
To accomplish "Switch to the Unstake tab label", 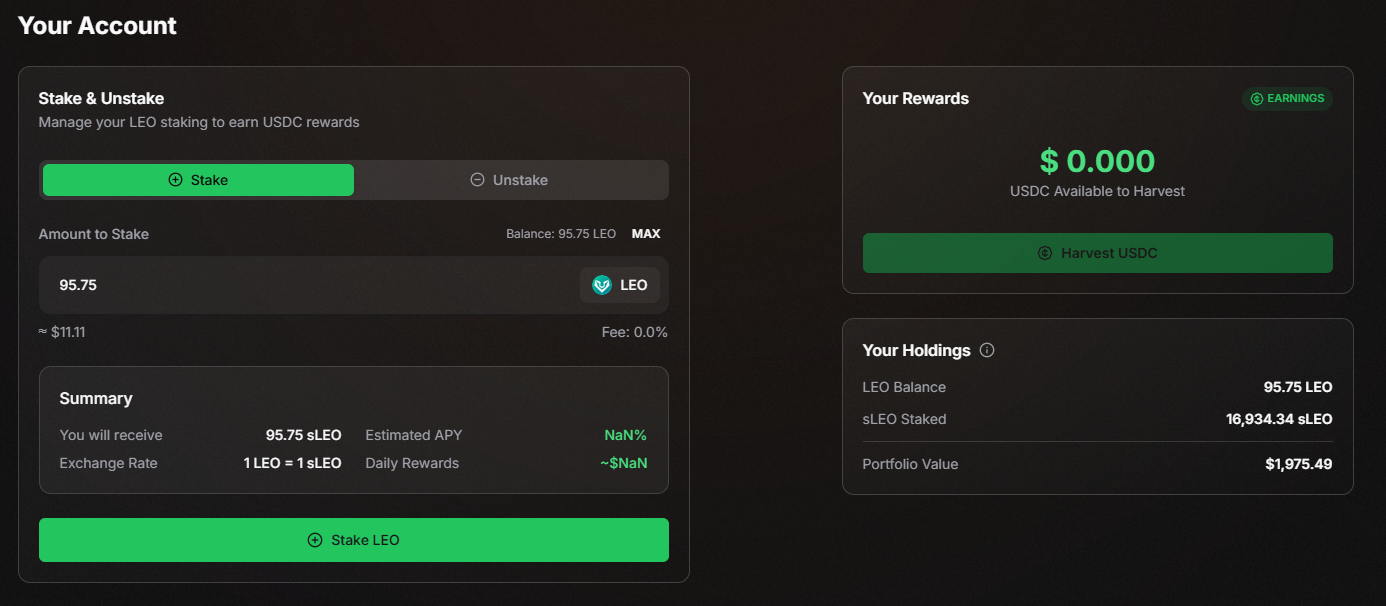I will [x=520, y=180].
